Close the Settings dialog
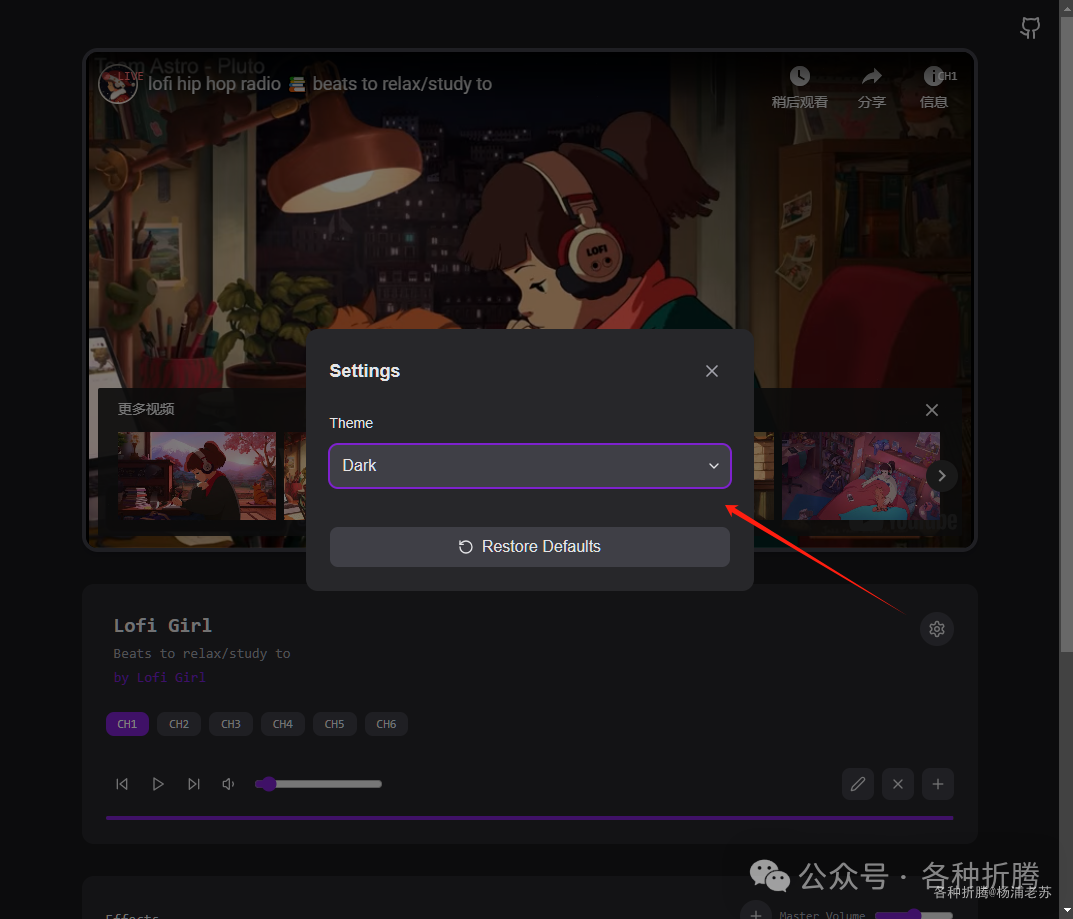 [x=712, y=371]
